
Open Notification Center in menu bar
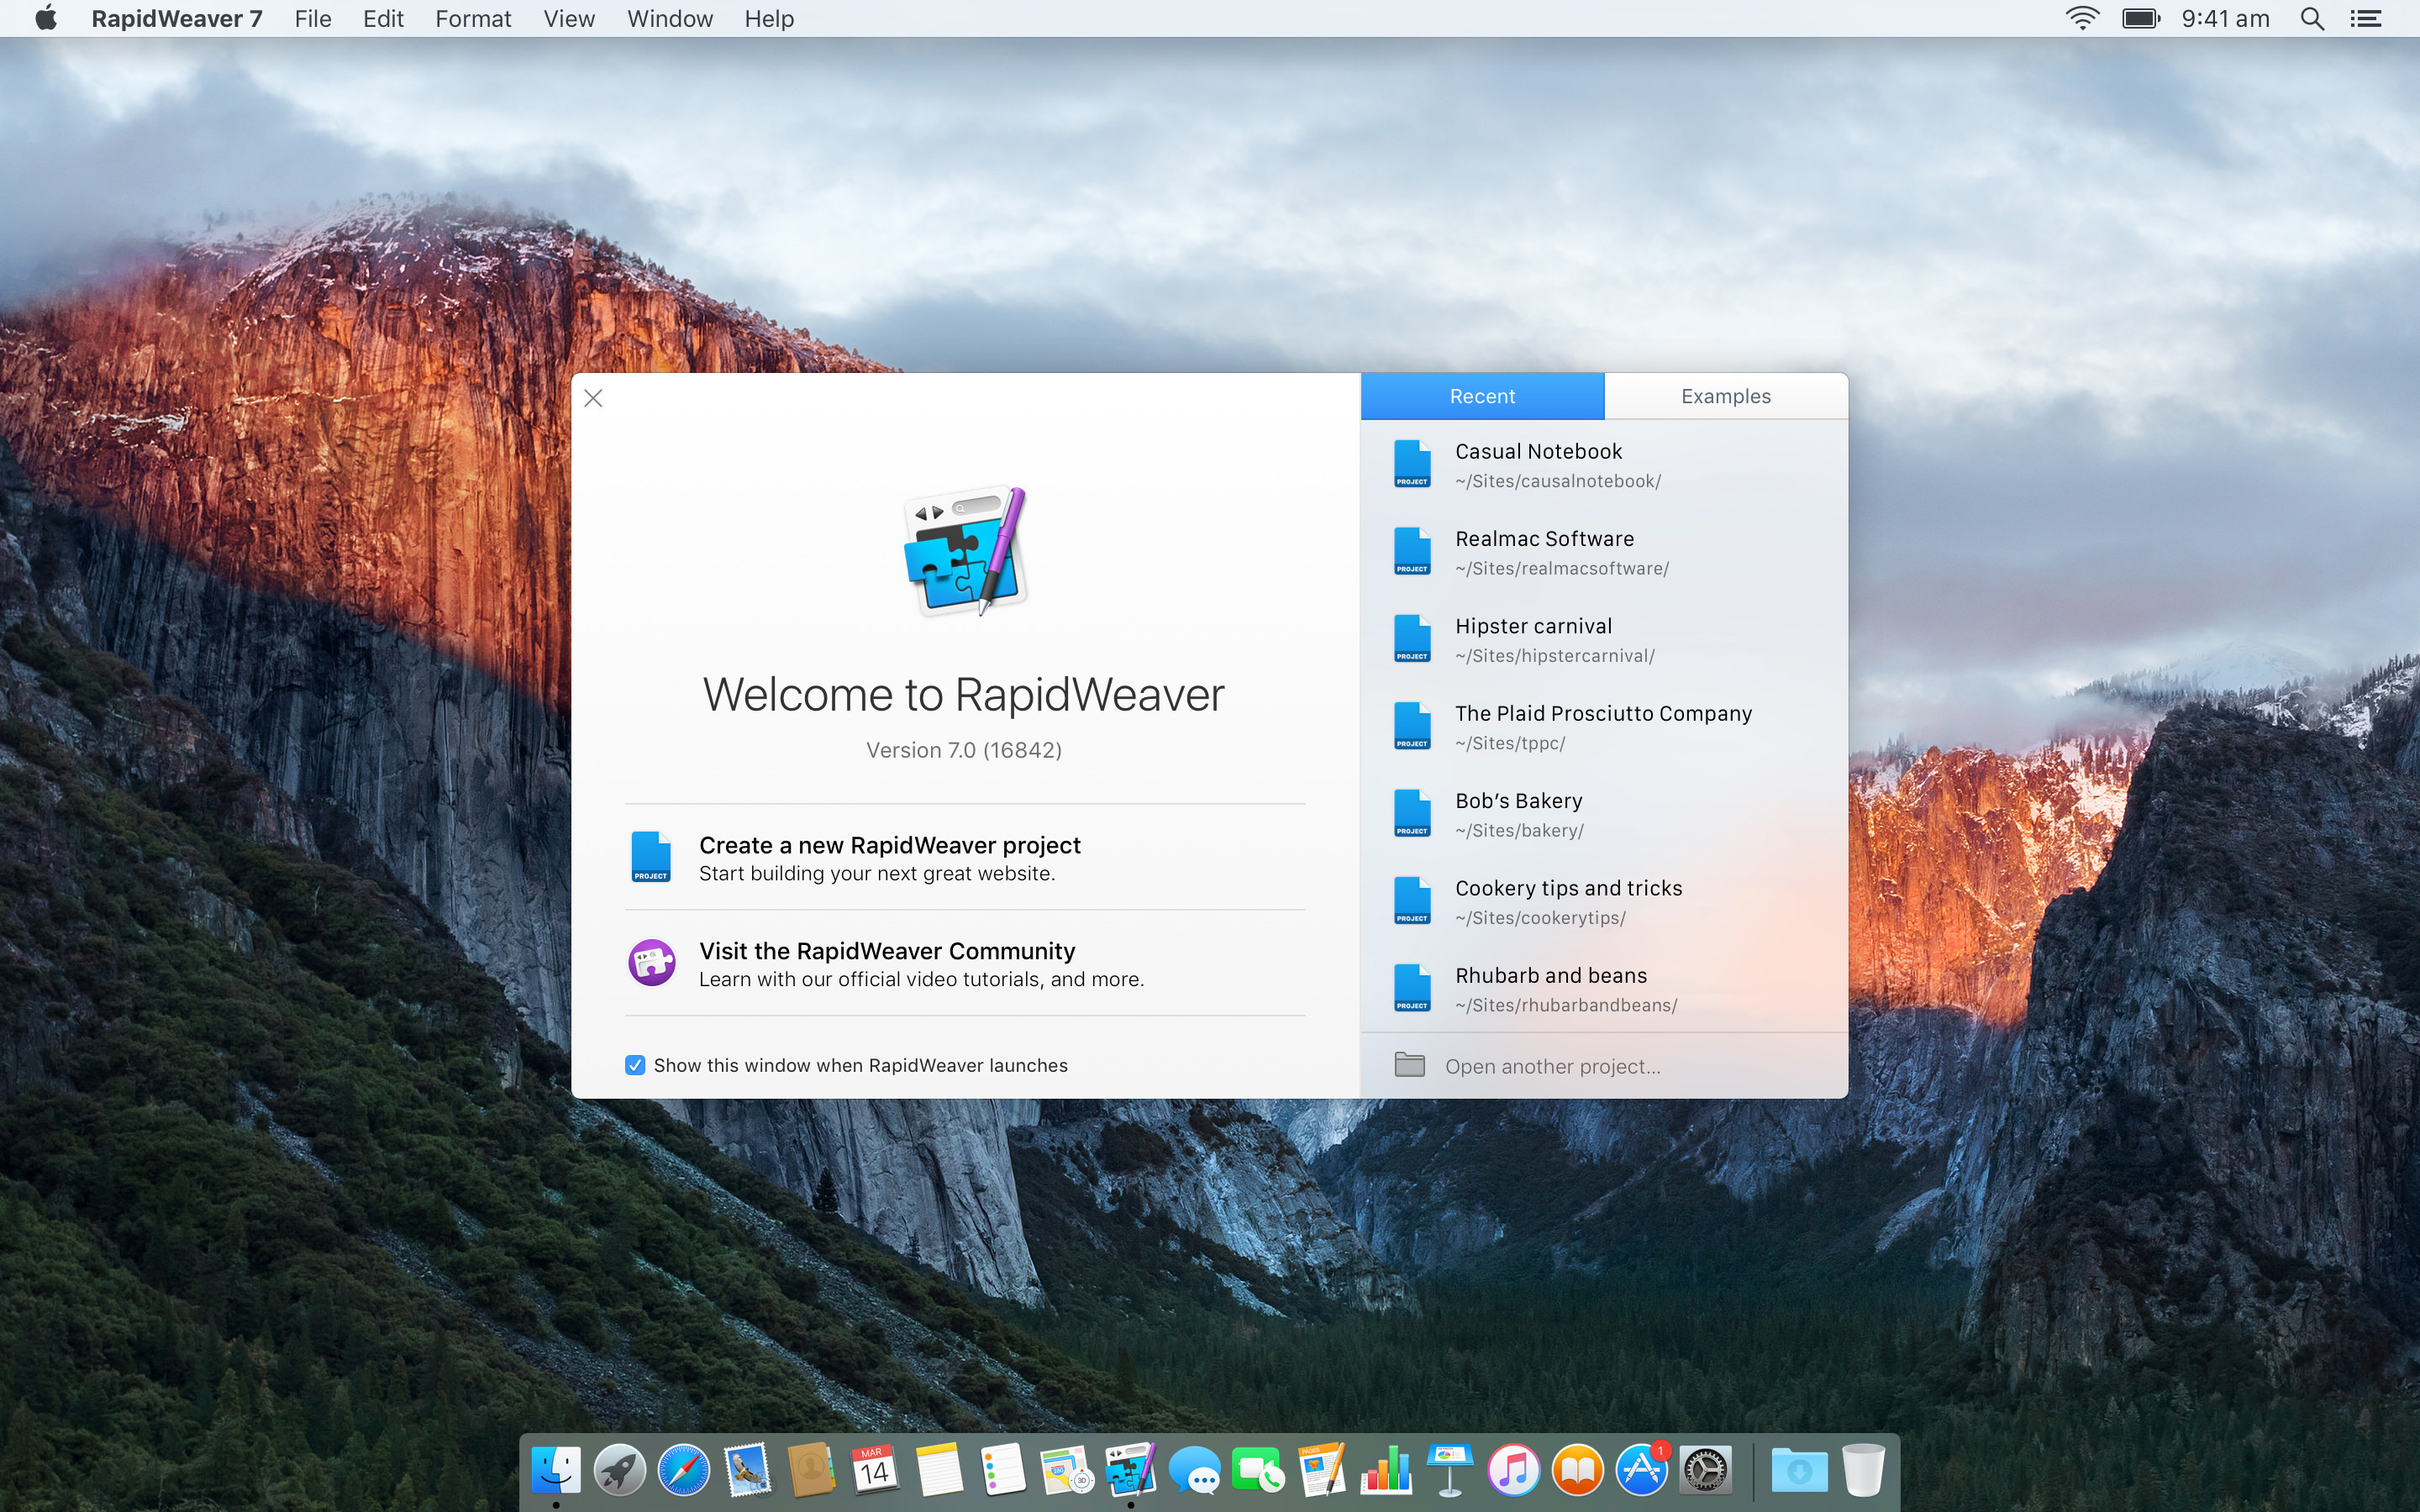click(2366, 19)
